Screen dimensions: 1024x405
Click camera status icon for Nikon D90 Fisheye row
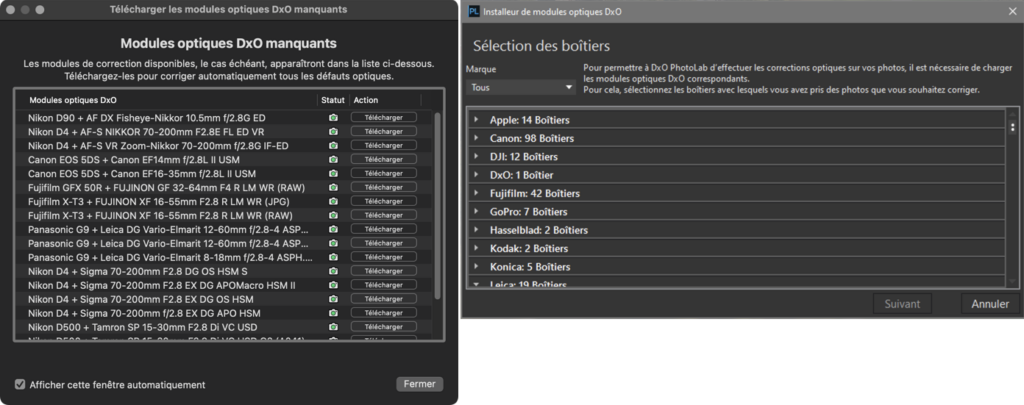click(x=334, y=118)
